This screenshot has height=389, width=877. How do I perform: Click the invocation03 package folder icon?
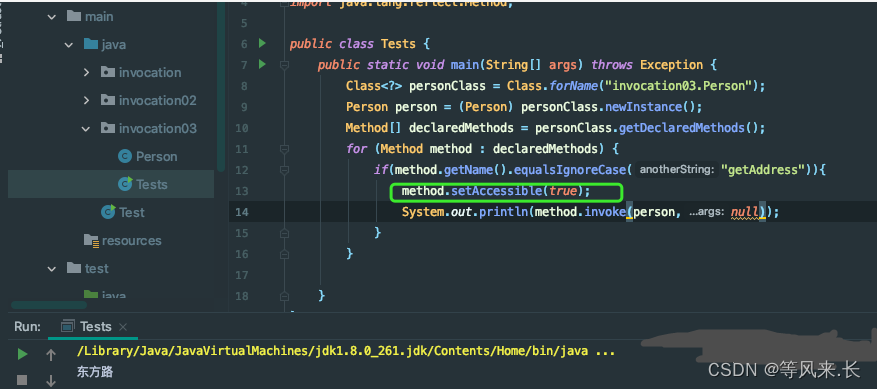(x=108, y=128)
